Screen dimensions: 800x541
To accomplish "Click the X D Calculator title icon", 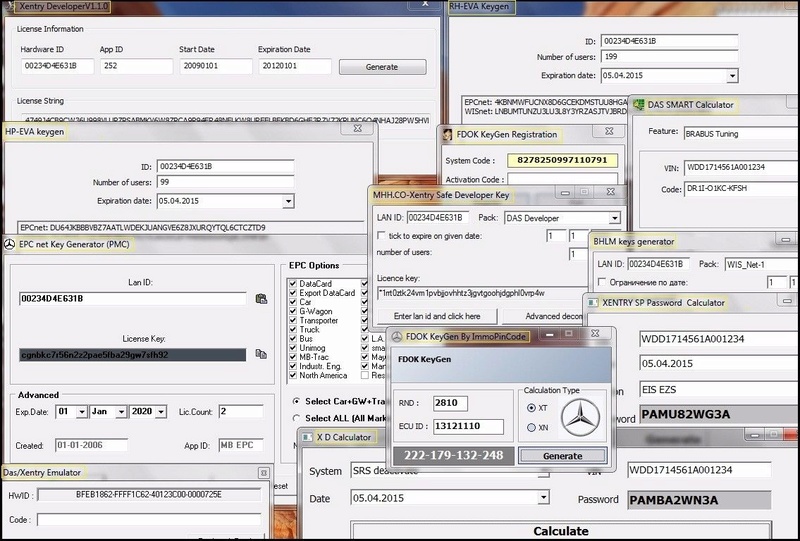I will coord(307,437).
